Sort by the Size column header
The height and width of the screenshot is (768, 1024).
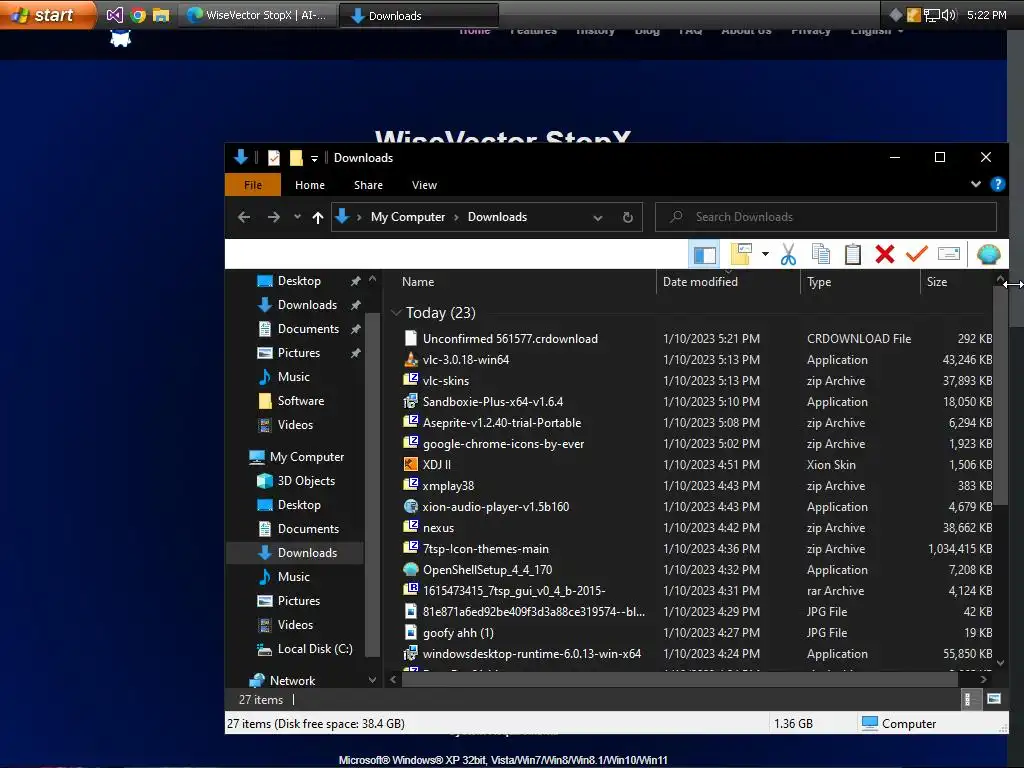pyautogui.click(x=936, y=281)
